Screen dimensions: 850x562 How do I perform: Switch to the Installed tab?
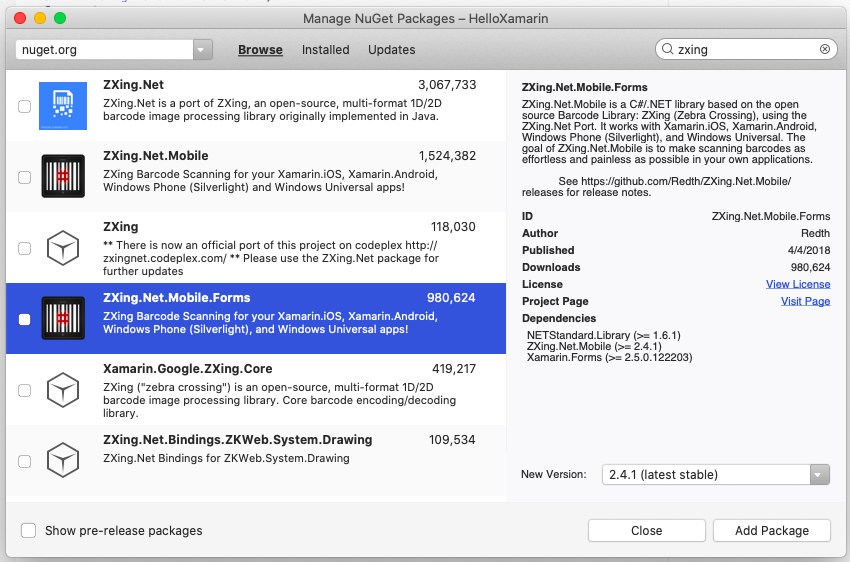click(x=325, y=49)
